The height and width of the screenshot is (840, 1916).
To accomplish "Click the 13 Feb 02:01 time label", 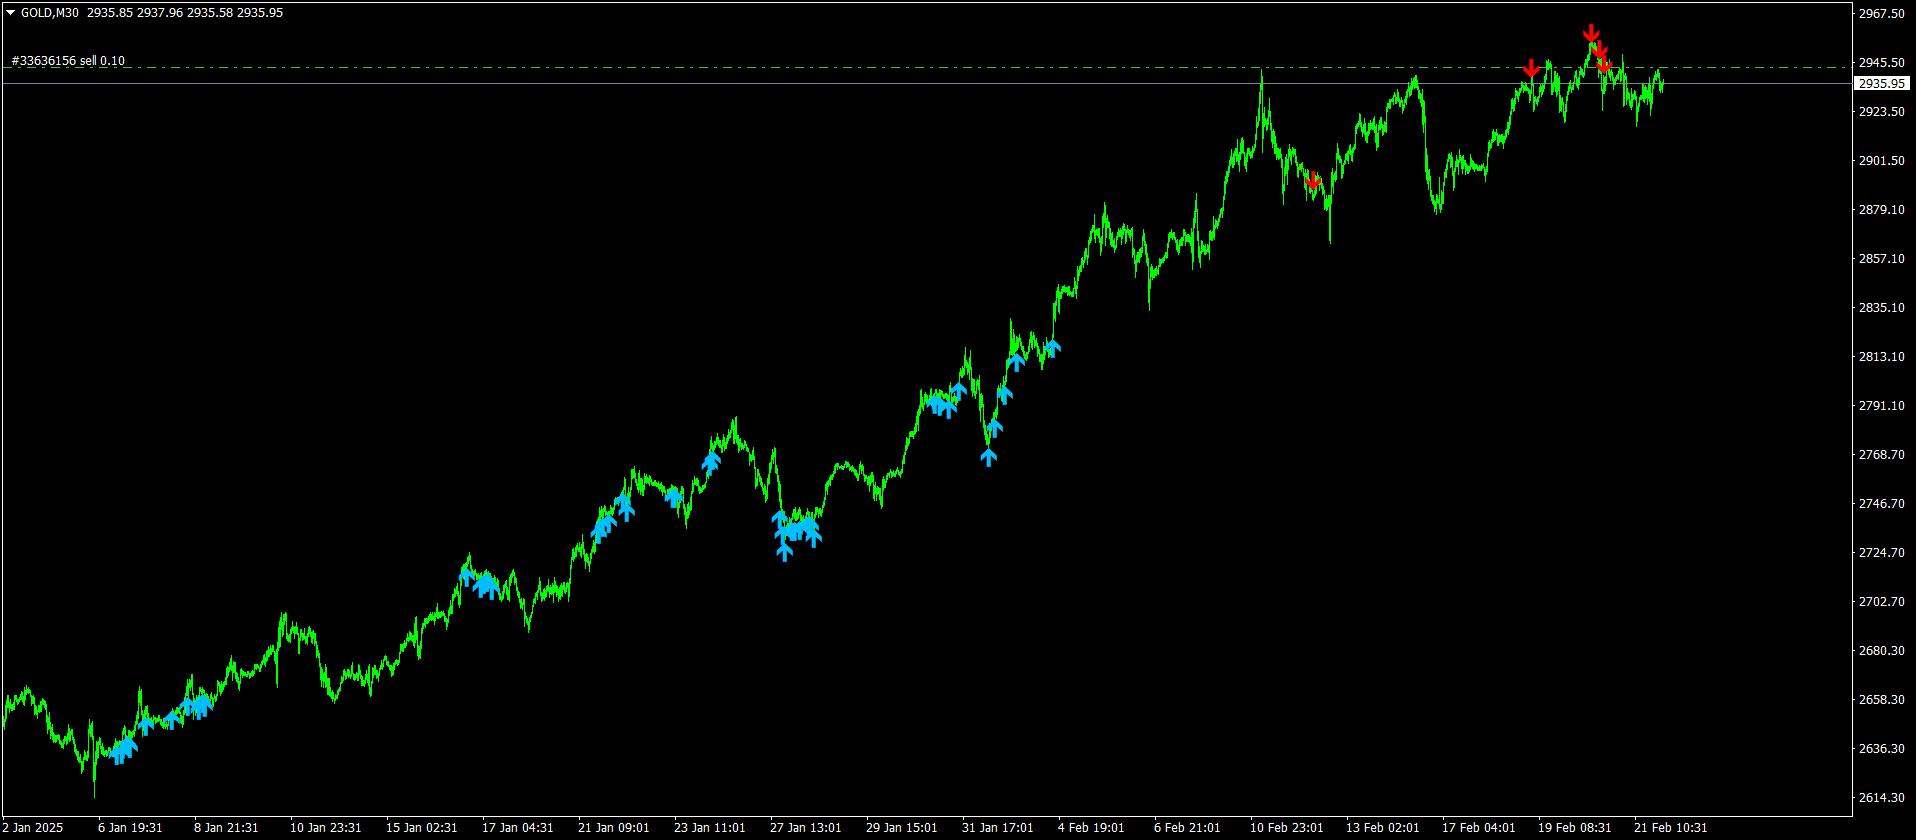I will coord(1383,828).
